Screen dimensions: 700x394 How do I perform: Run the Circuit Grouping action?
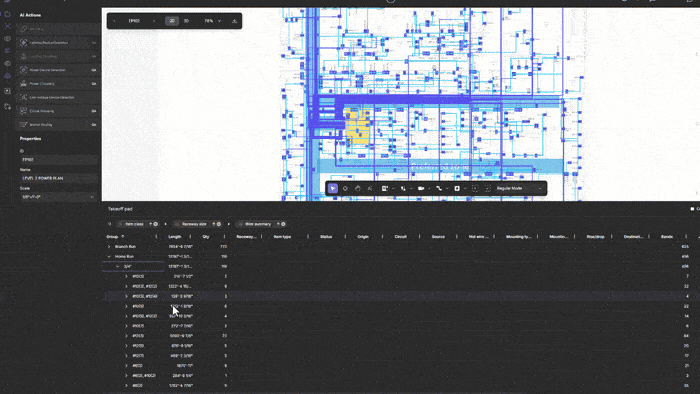(x=58, y=111)
